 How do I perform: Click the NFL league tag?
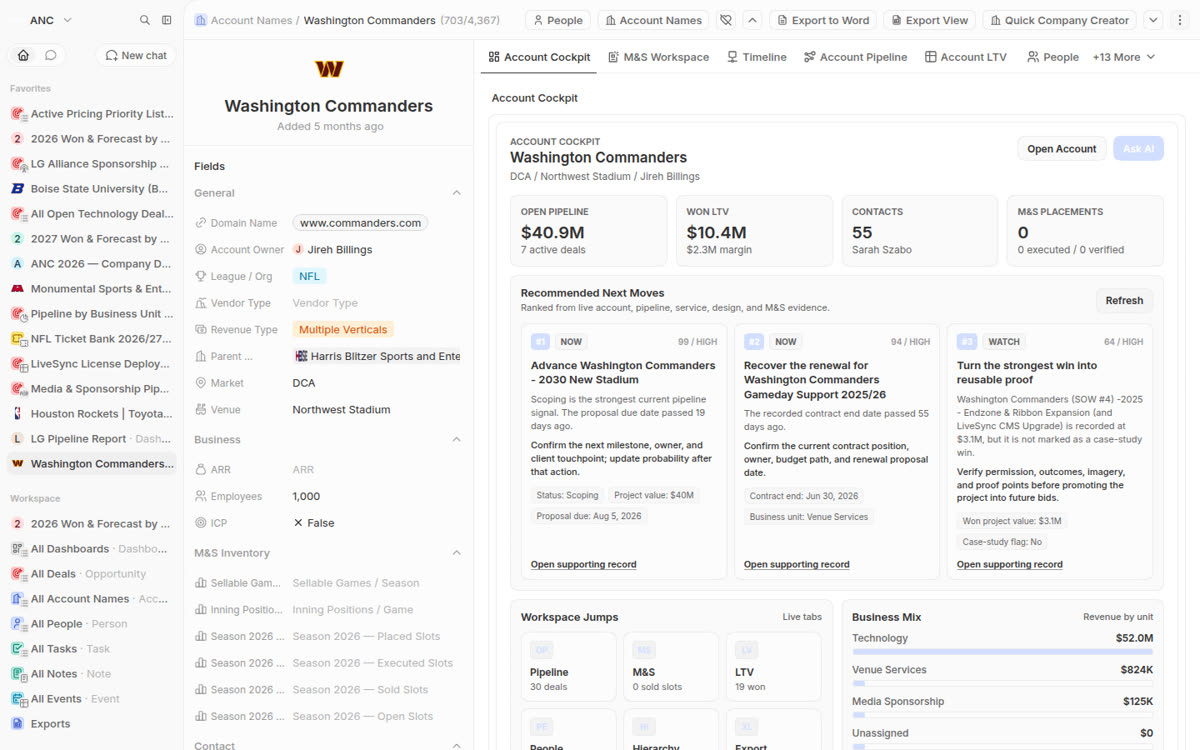click(x=309, y=276)
